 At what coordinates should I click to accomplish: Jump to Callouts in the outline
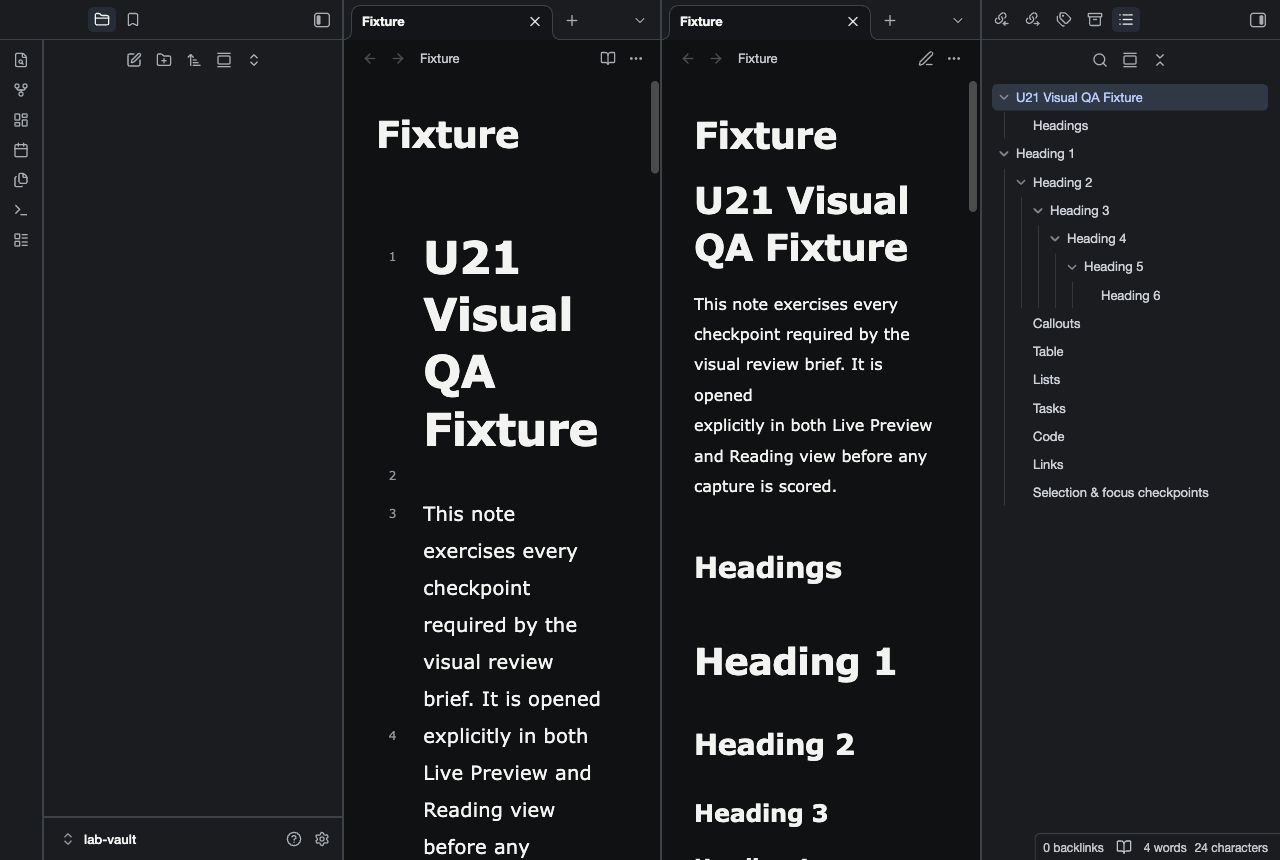click(x=1056, y=324)
